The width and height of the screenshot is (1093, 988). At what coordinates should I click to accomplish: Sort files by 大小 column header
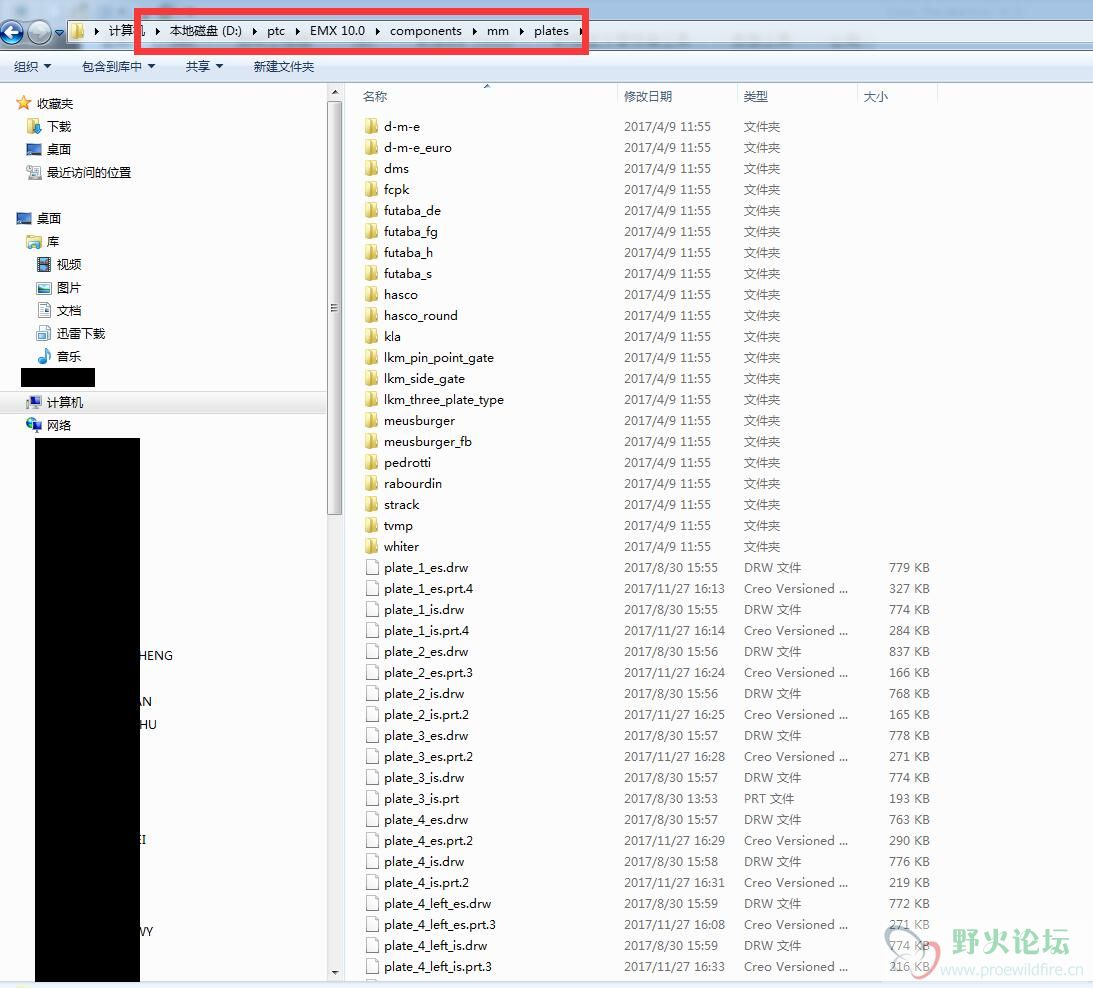(876, 96)
